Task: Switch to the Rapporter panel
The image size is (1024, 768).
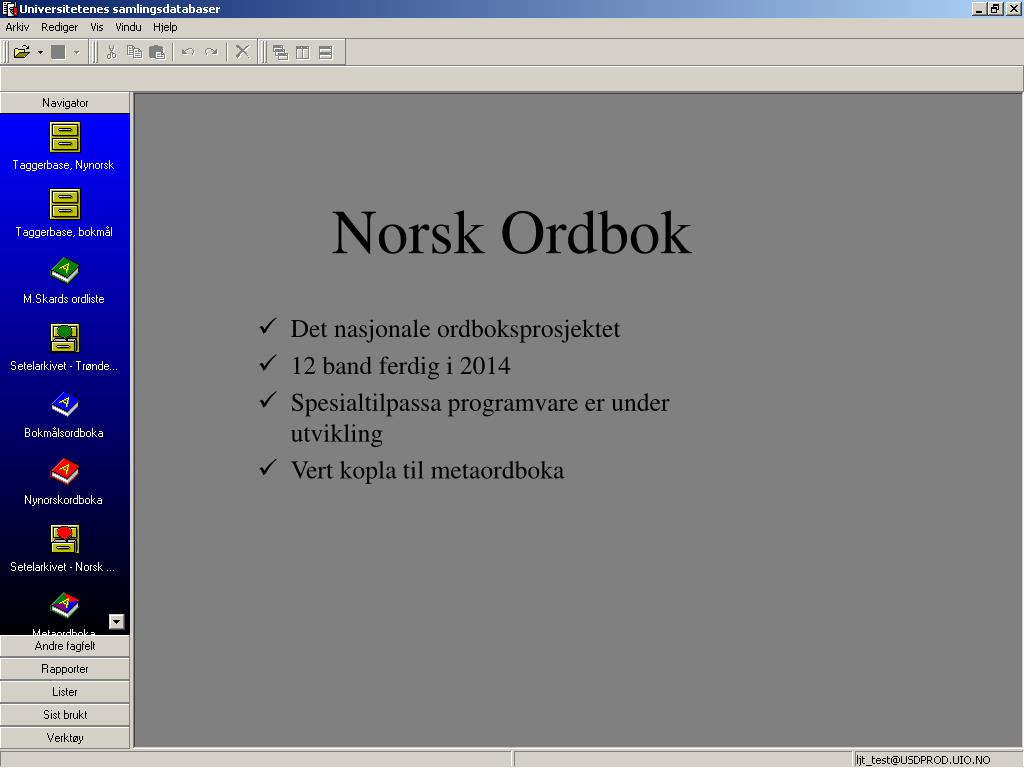Action: point(65,669)
